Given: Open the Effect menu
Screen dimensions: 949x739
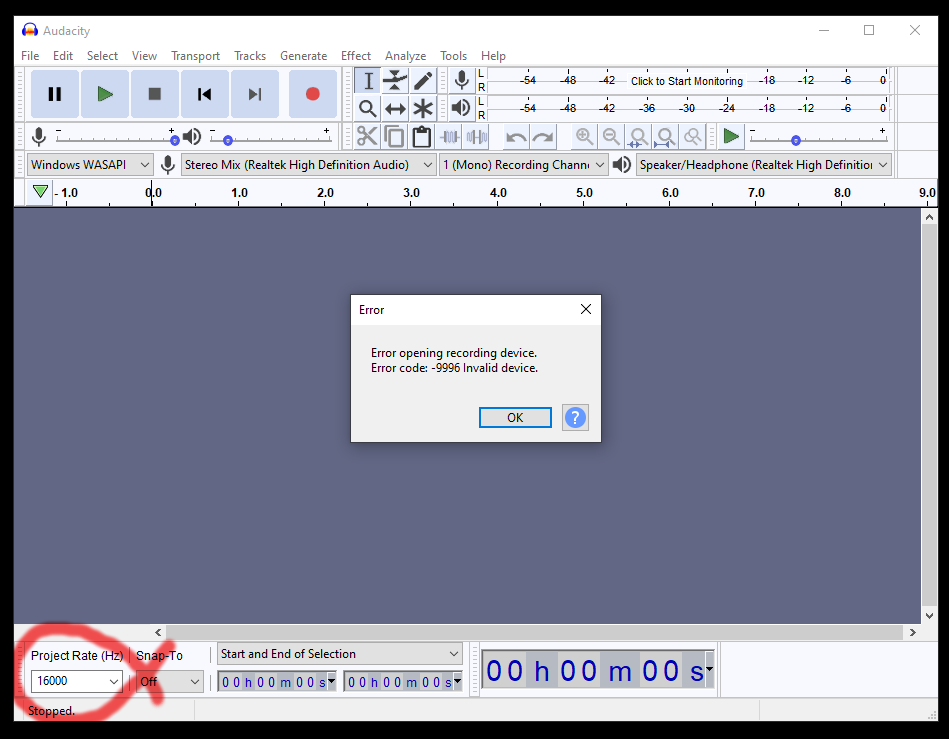Looking at the screenshot, I should pos(356,56).
